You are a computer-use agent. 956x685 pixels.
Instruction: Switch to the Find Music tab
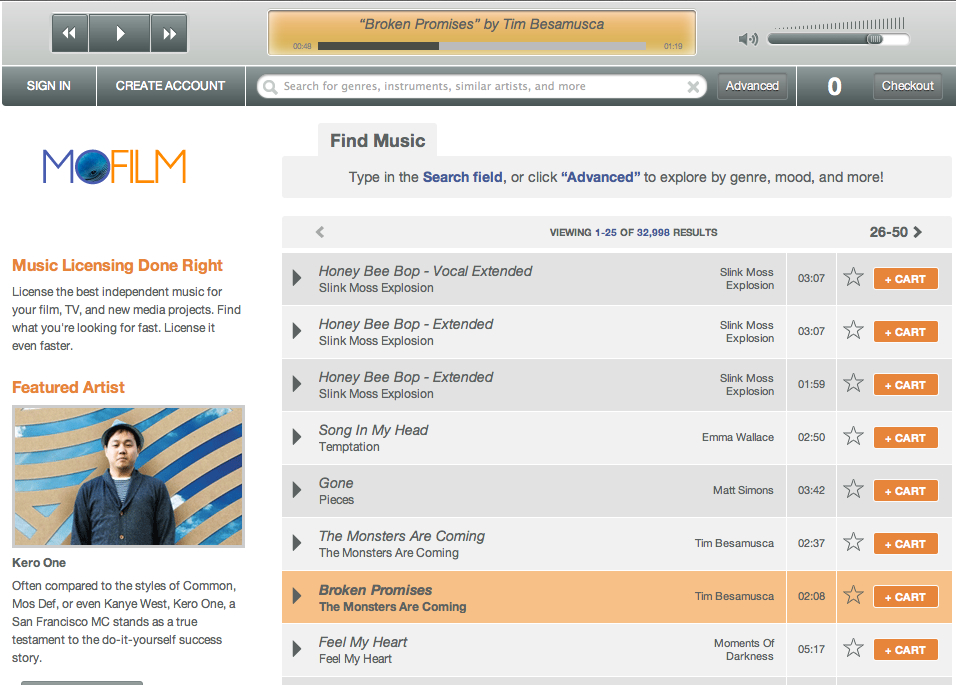[x=377, y=140]
